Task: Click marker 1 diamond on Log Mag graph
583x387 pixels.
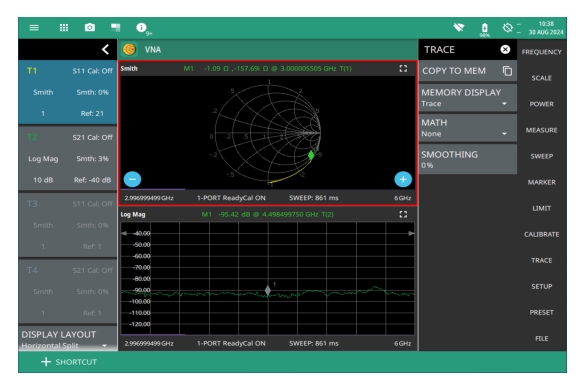Action: point(268,290)
